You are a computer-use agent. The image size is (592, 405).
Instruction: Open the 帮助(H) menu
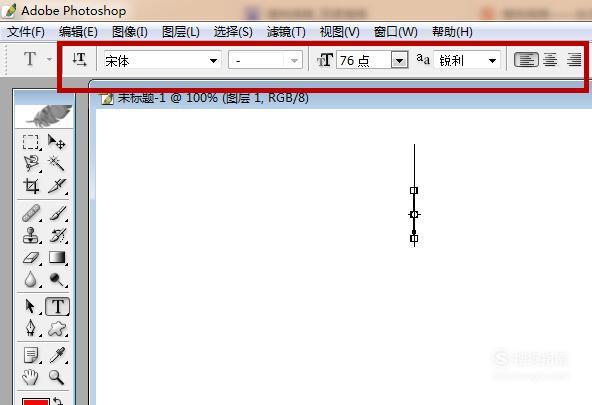452,32
